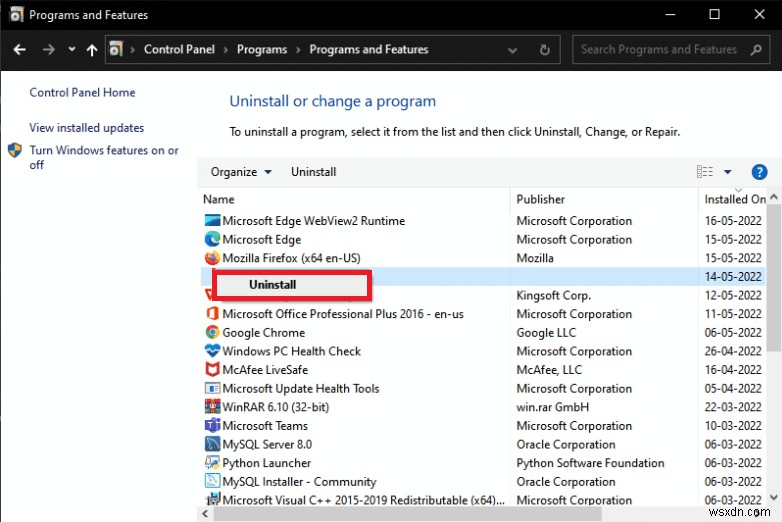Open Control Panel Home link
782x522 pixels.
[82, 93]
